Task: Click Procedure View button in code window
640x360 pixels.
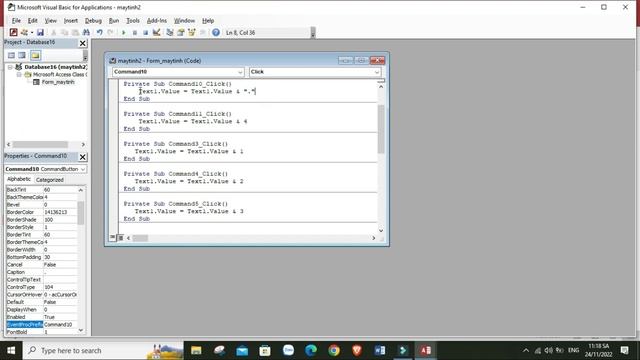Action: coord(113,238)
